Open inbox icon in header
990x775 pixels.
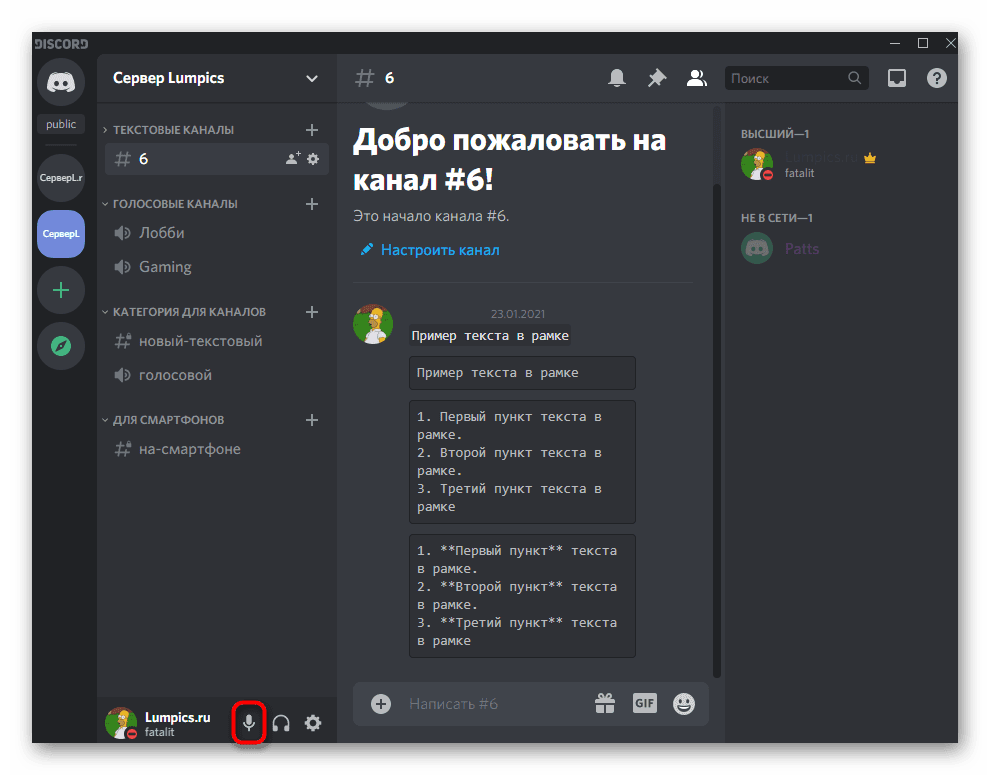pos(897,78)
